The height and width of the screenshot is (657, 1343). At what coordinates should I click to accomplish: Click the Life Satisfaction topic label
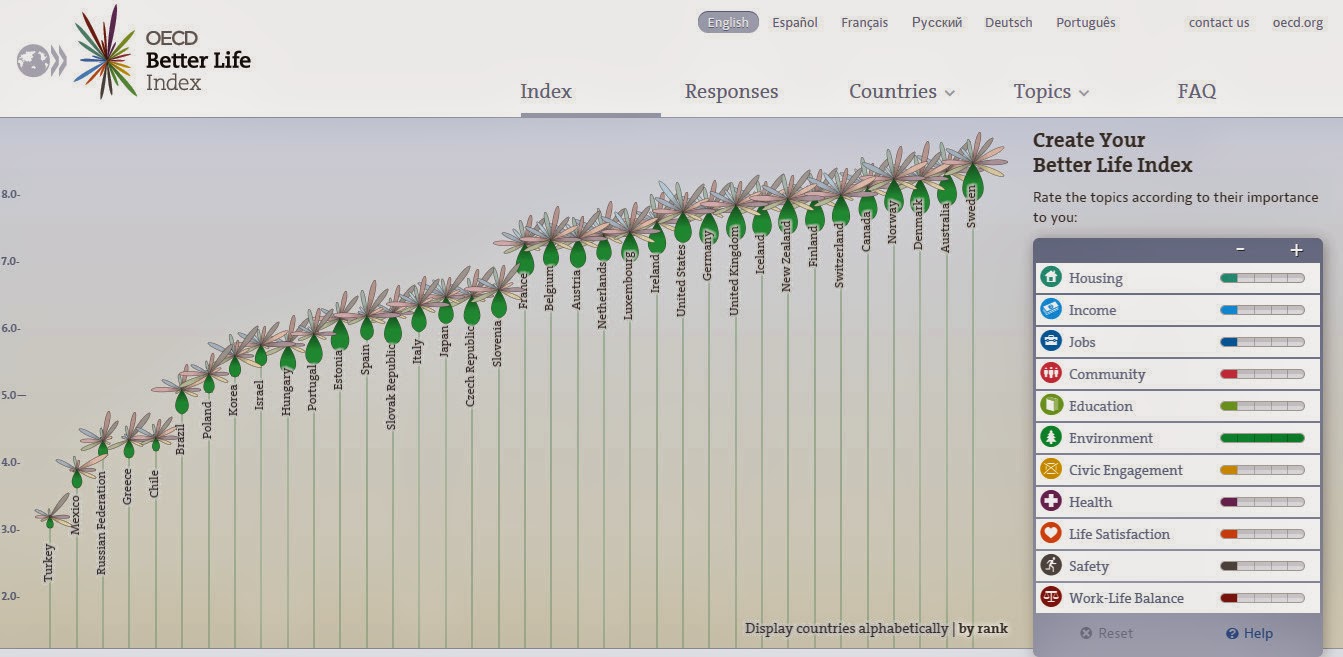click(1119, 534)
